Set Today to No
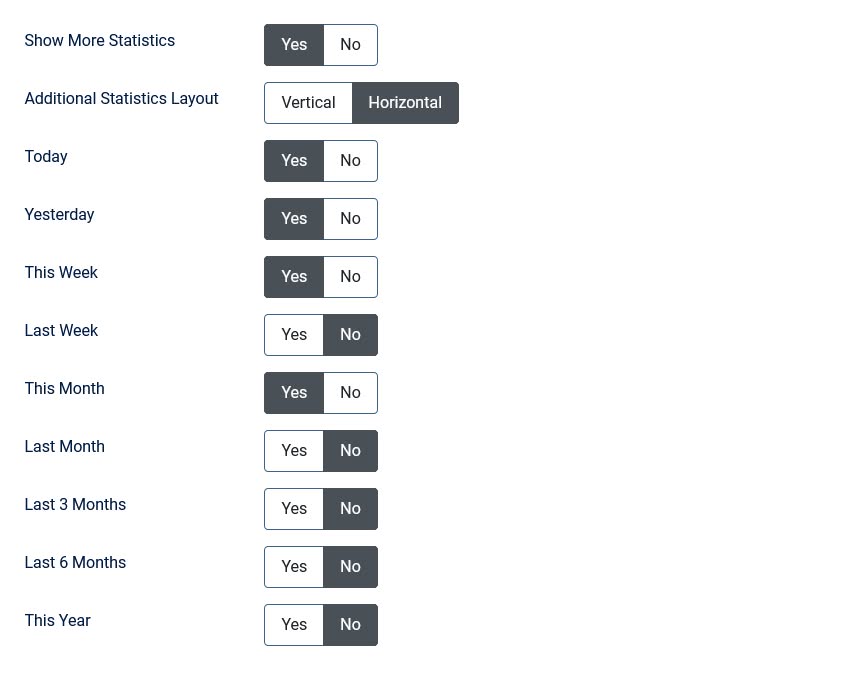846x679 pixels. 350,161
